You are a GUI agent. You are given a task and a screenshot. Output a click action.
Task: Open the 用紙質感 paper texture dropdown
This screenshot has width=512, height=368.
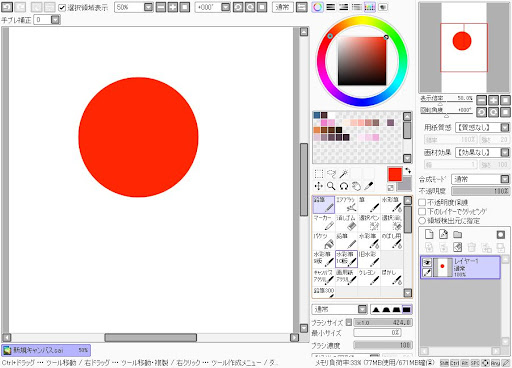click(x=505, y=127)
